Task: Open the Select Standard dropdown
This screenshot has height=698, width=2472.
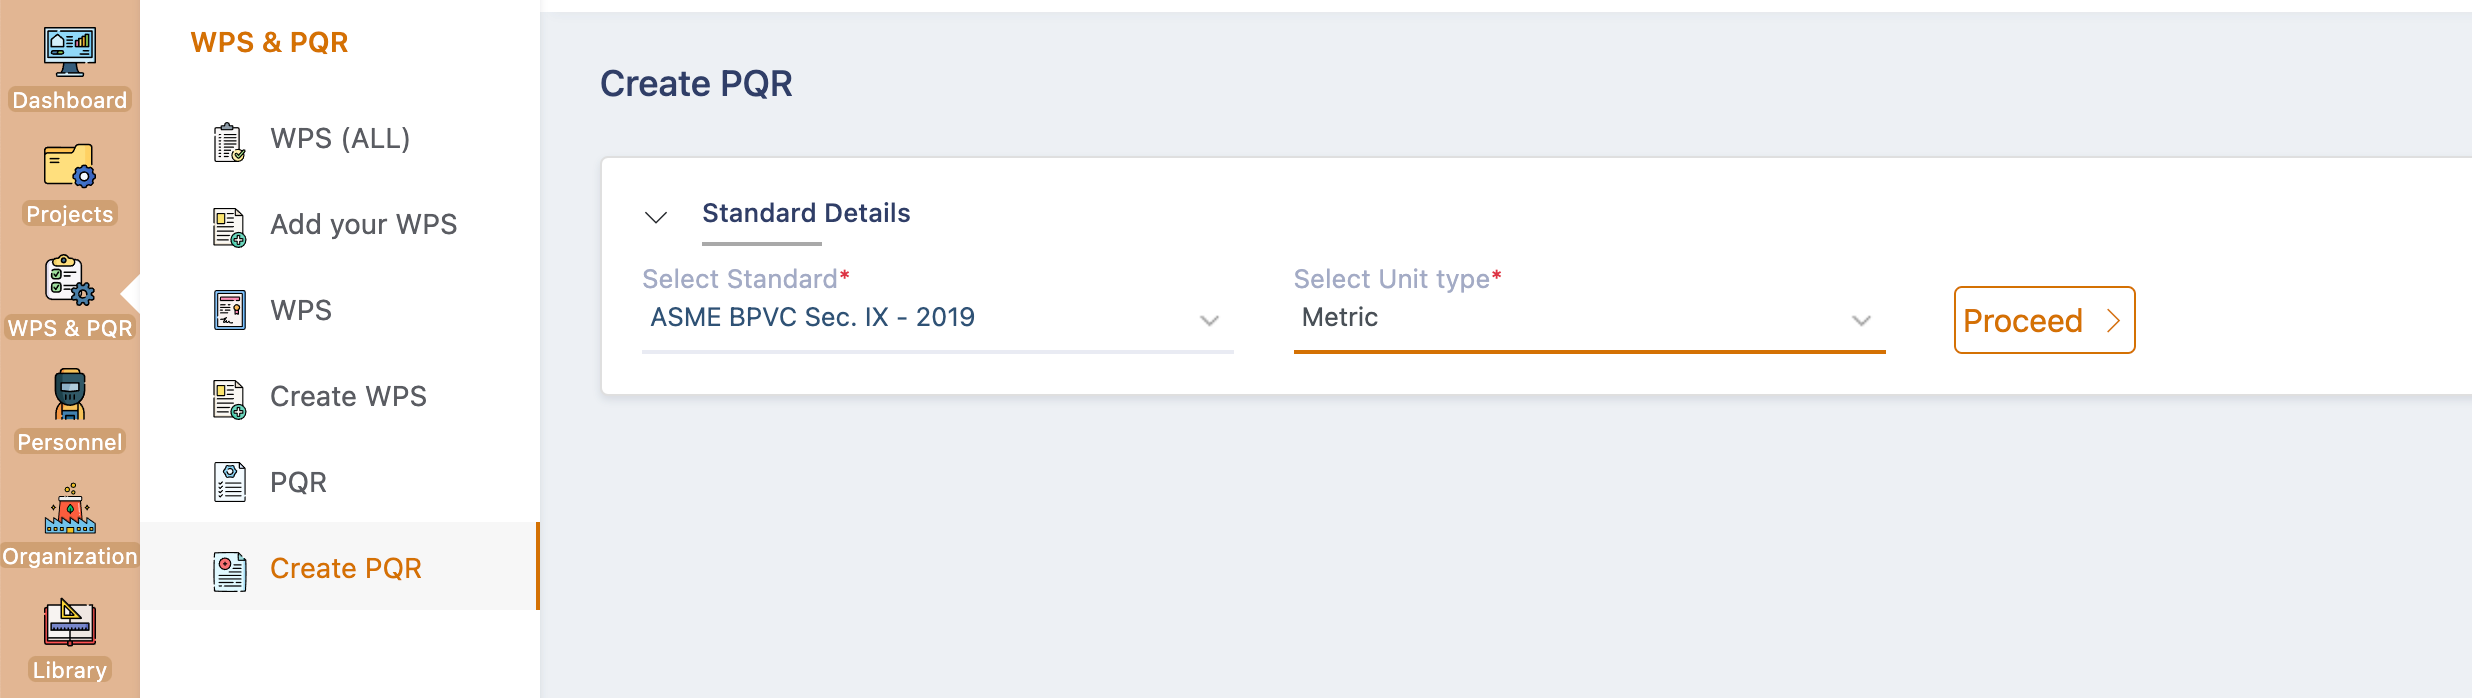Action: click(937, 318)
